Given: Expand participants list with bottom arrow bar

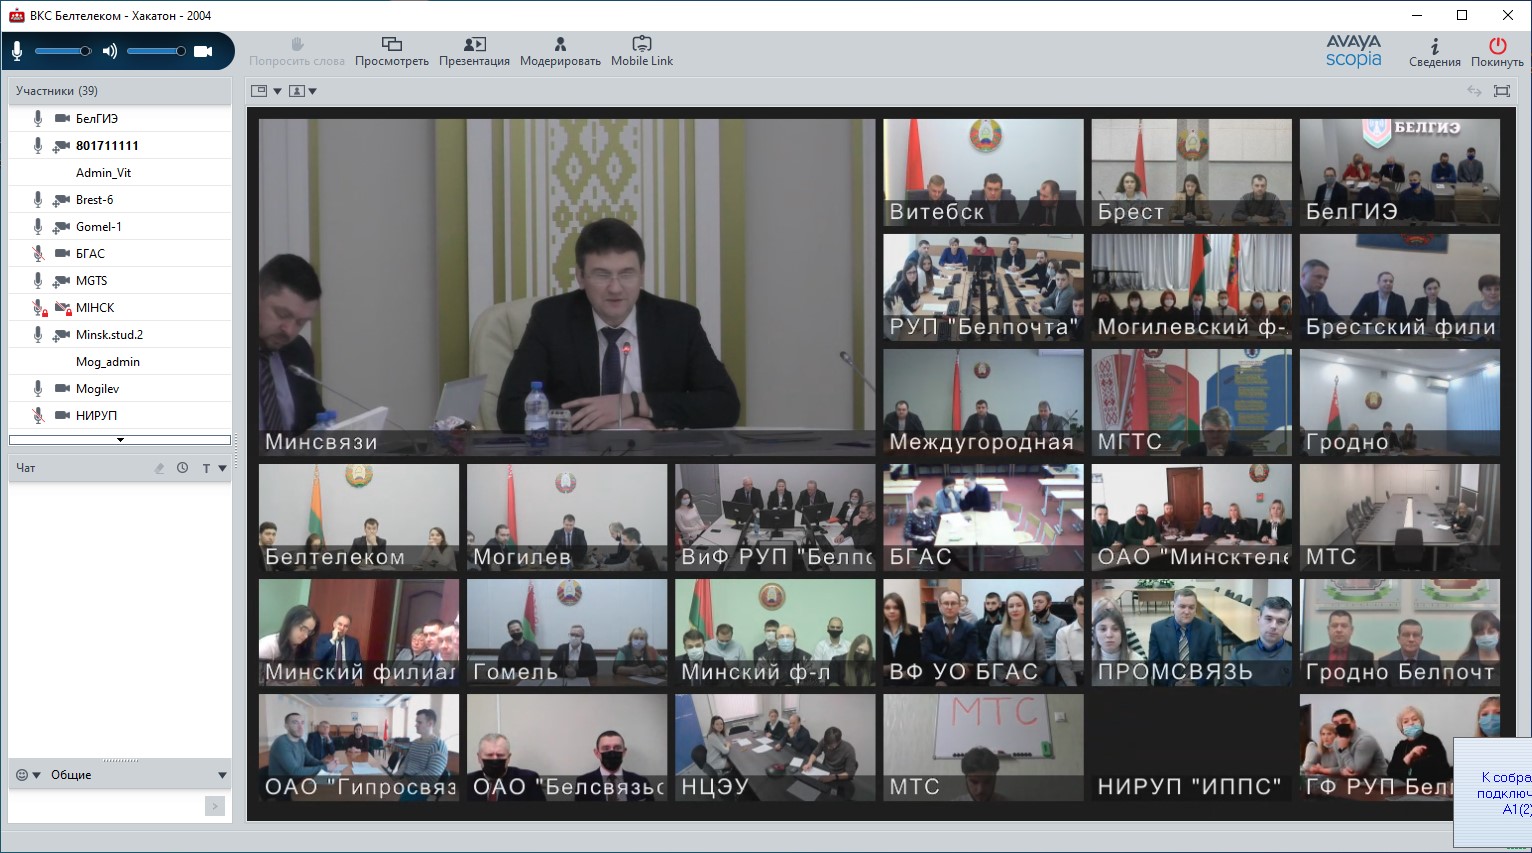Looking at the screenshot, I should point(120,439).
